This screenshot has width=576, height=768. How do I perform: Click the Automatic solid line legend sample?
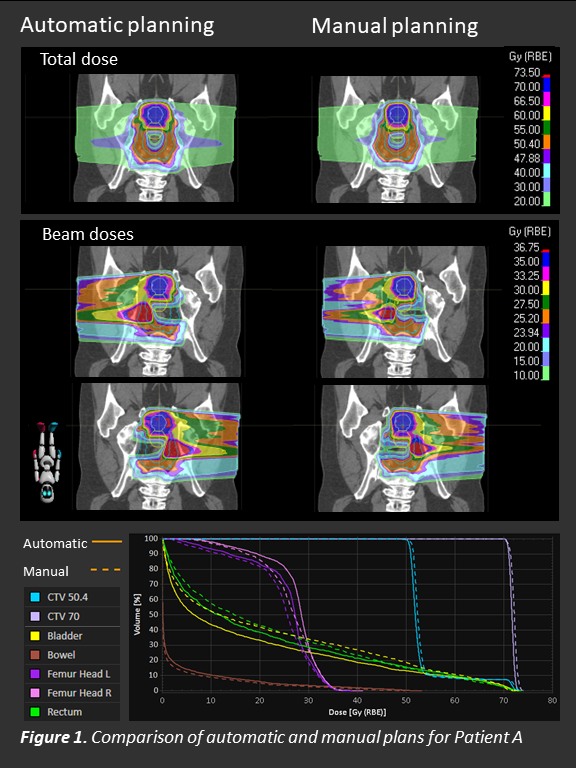pos(107,542)
